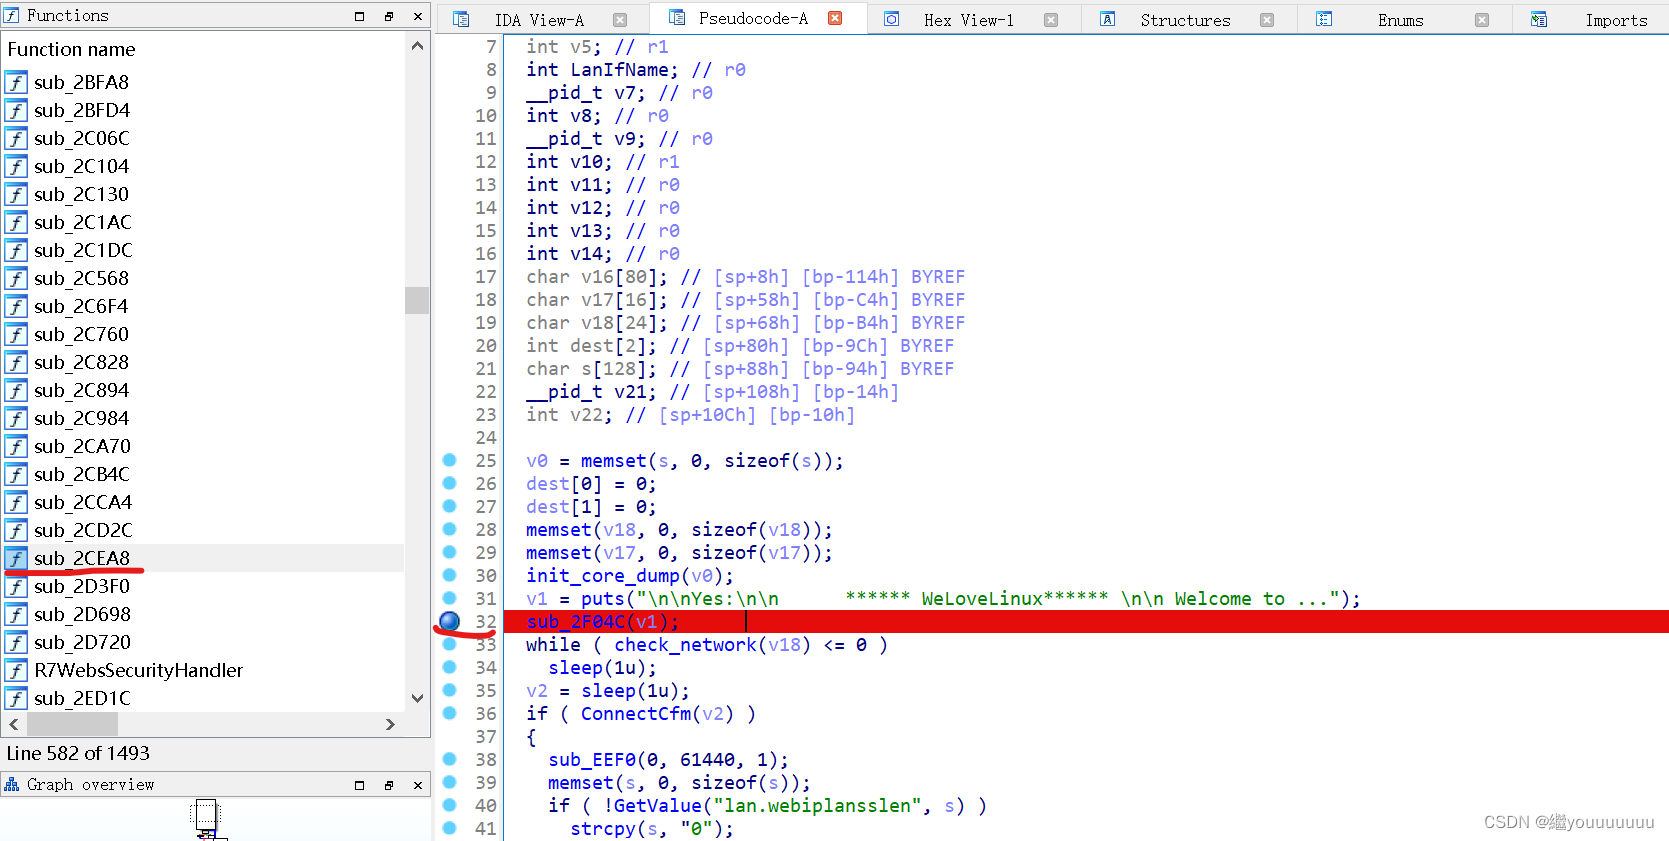Viewport: 1669px width, 841px height.
Task: Click the function icon beside sub_2D698
Action: [16, 614]
